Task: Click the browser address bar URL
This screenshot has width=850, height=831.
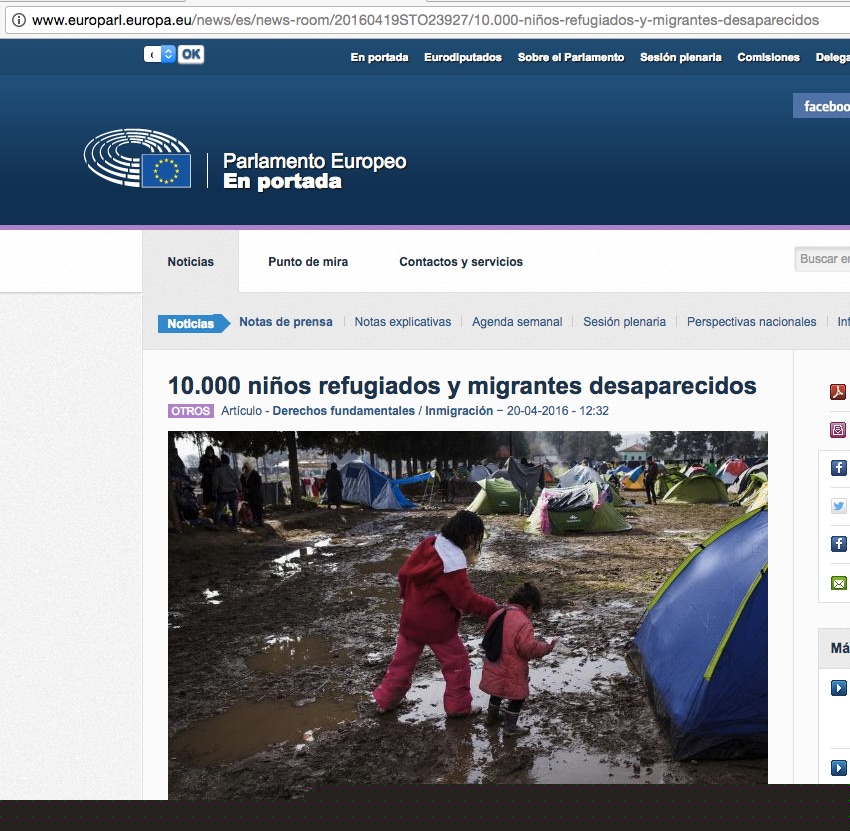Action: pos(425,21)
